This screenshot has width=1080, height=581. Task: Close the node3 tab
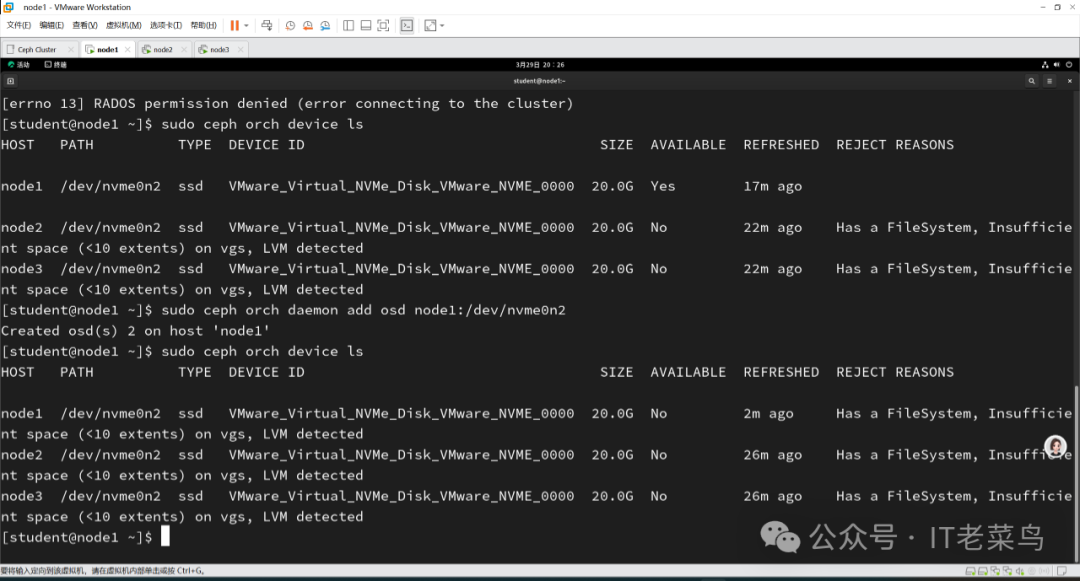[x=240, y=50]
